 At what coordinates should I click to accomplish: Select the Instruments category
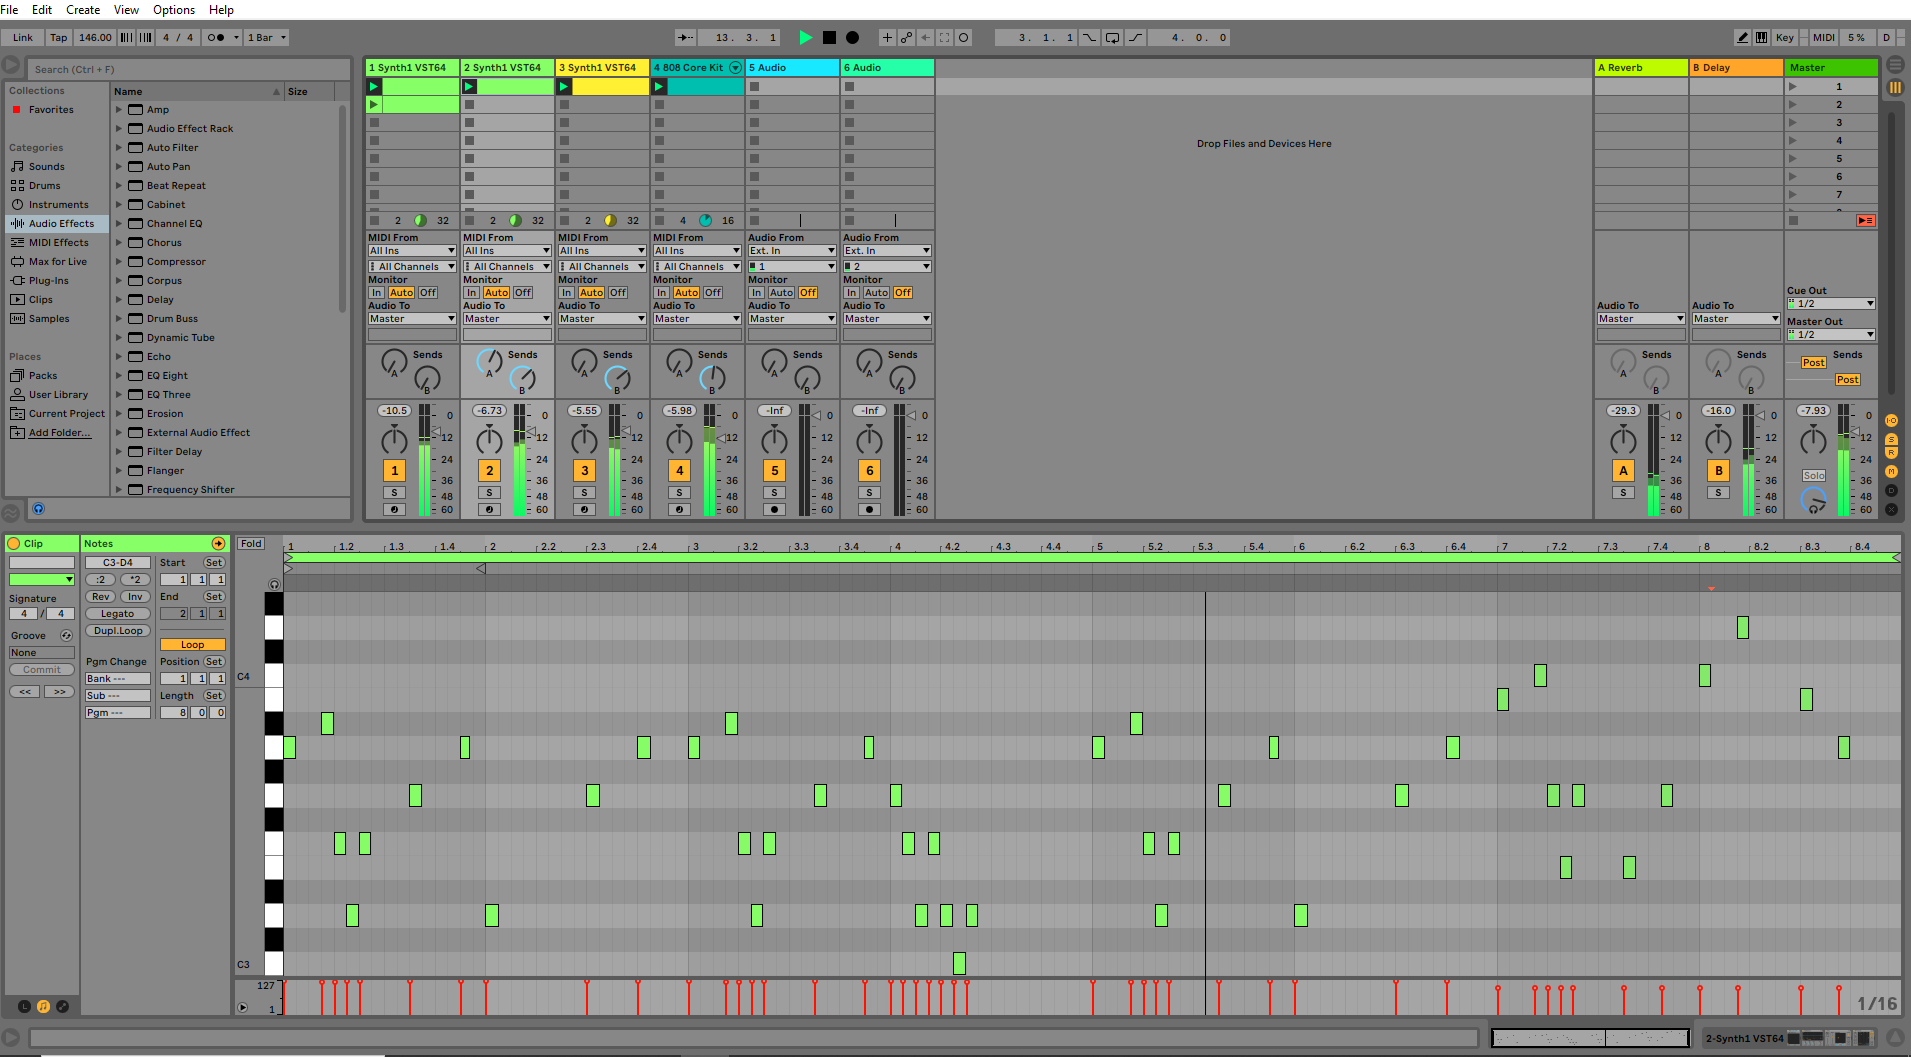58,204
